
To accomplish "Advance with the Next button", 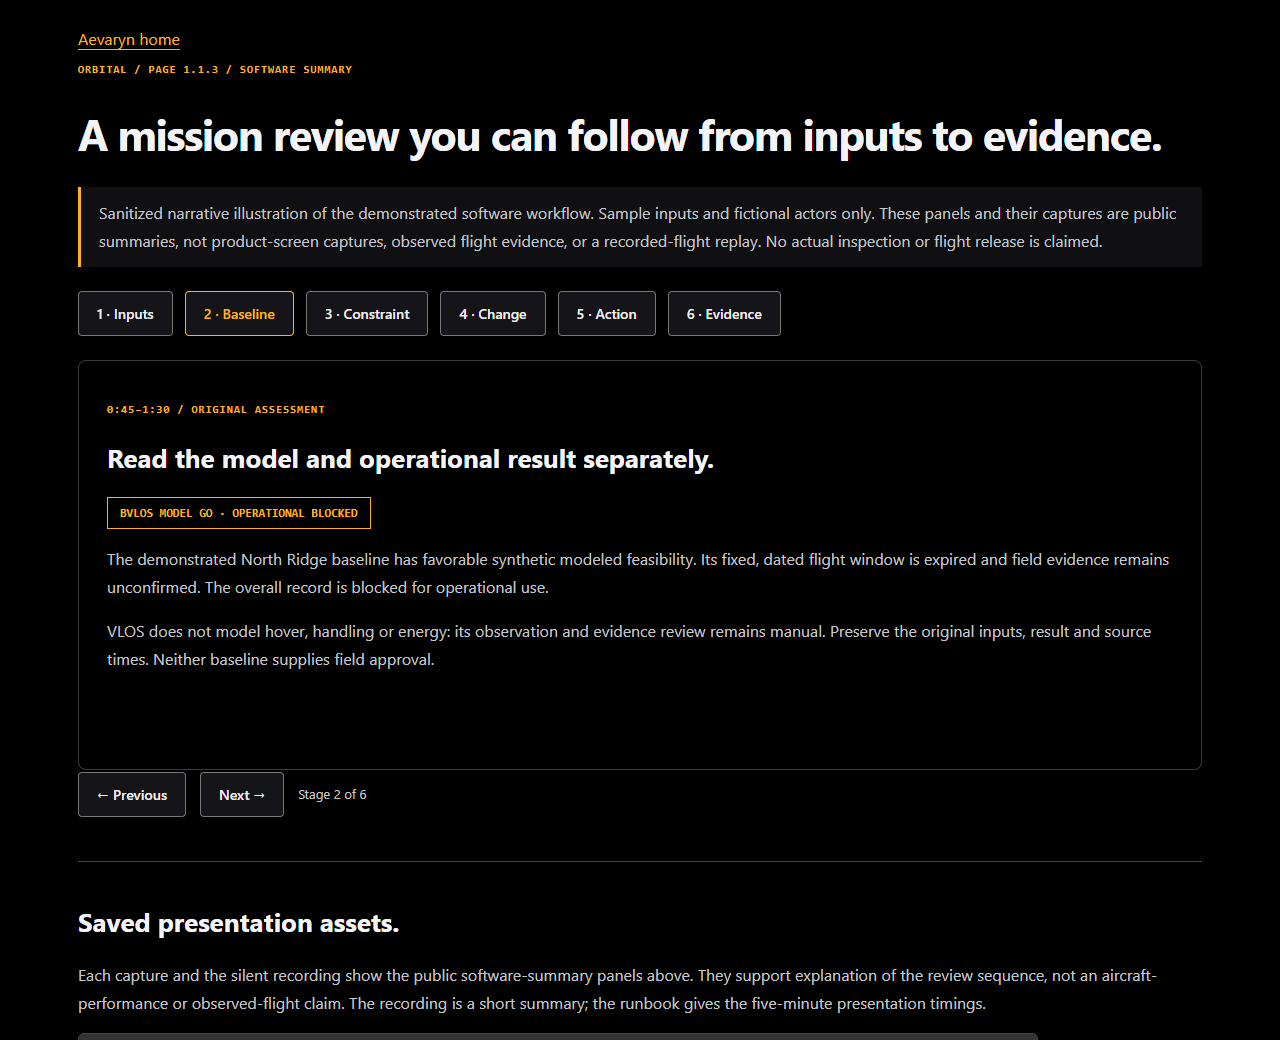I will pos(242,795).
